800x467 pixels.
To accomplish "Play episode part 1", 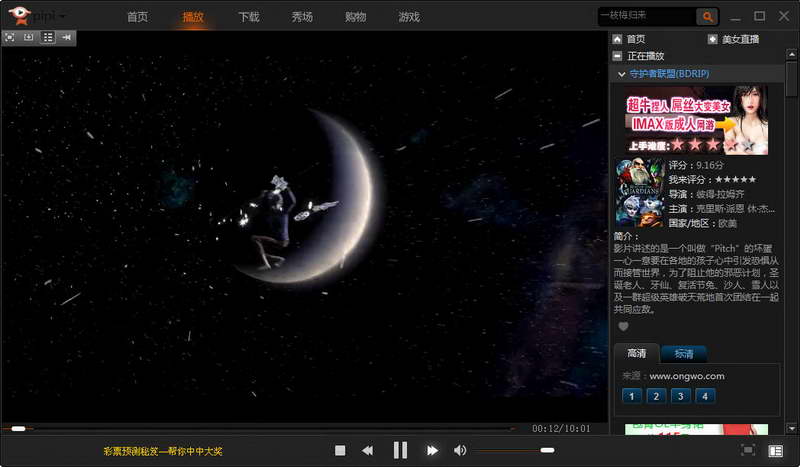I will (632, 396).
